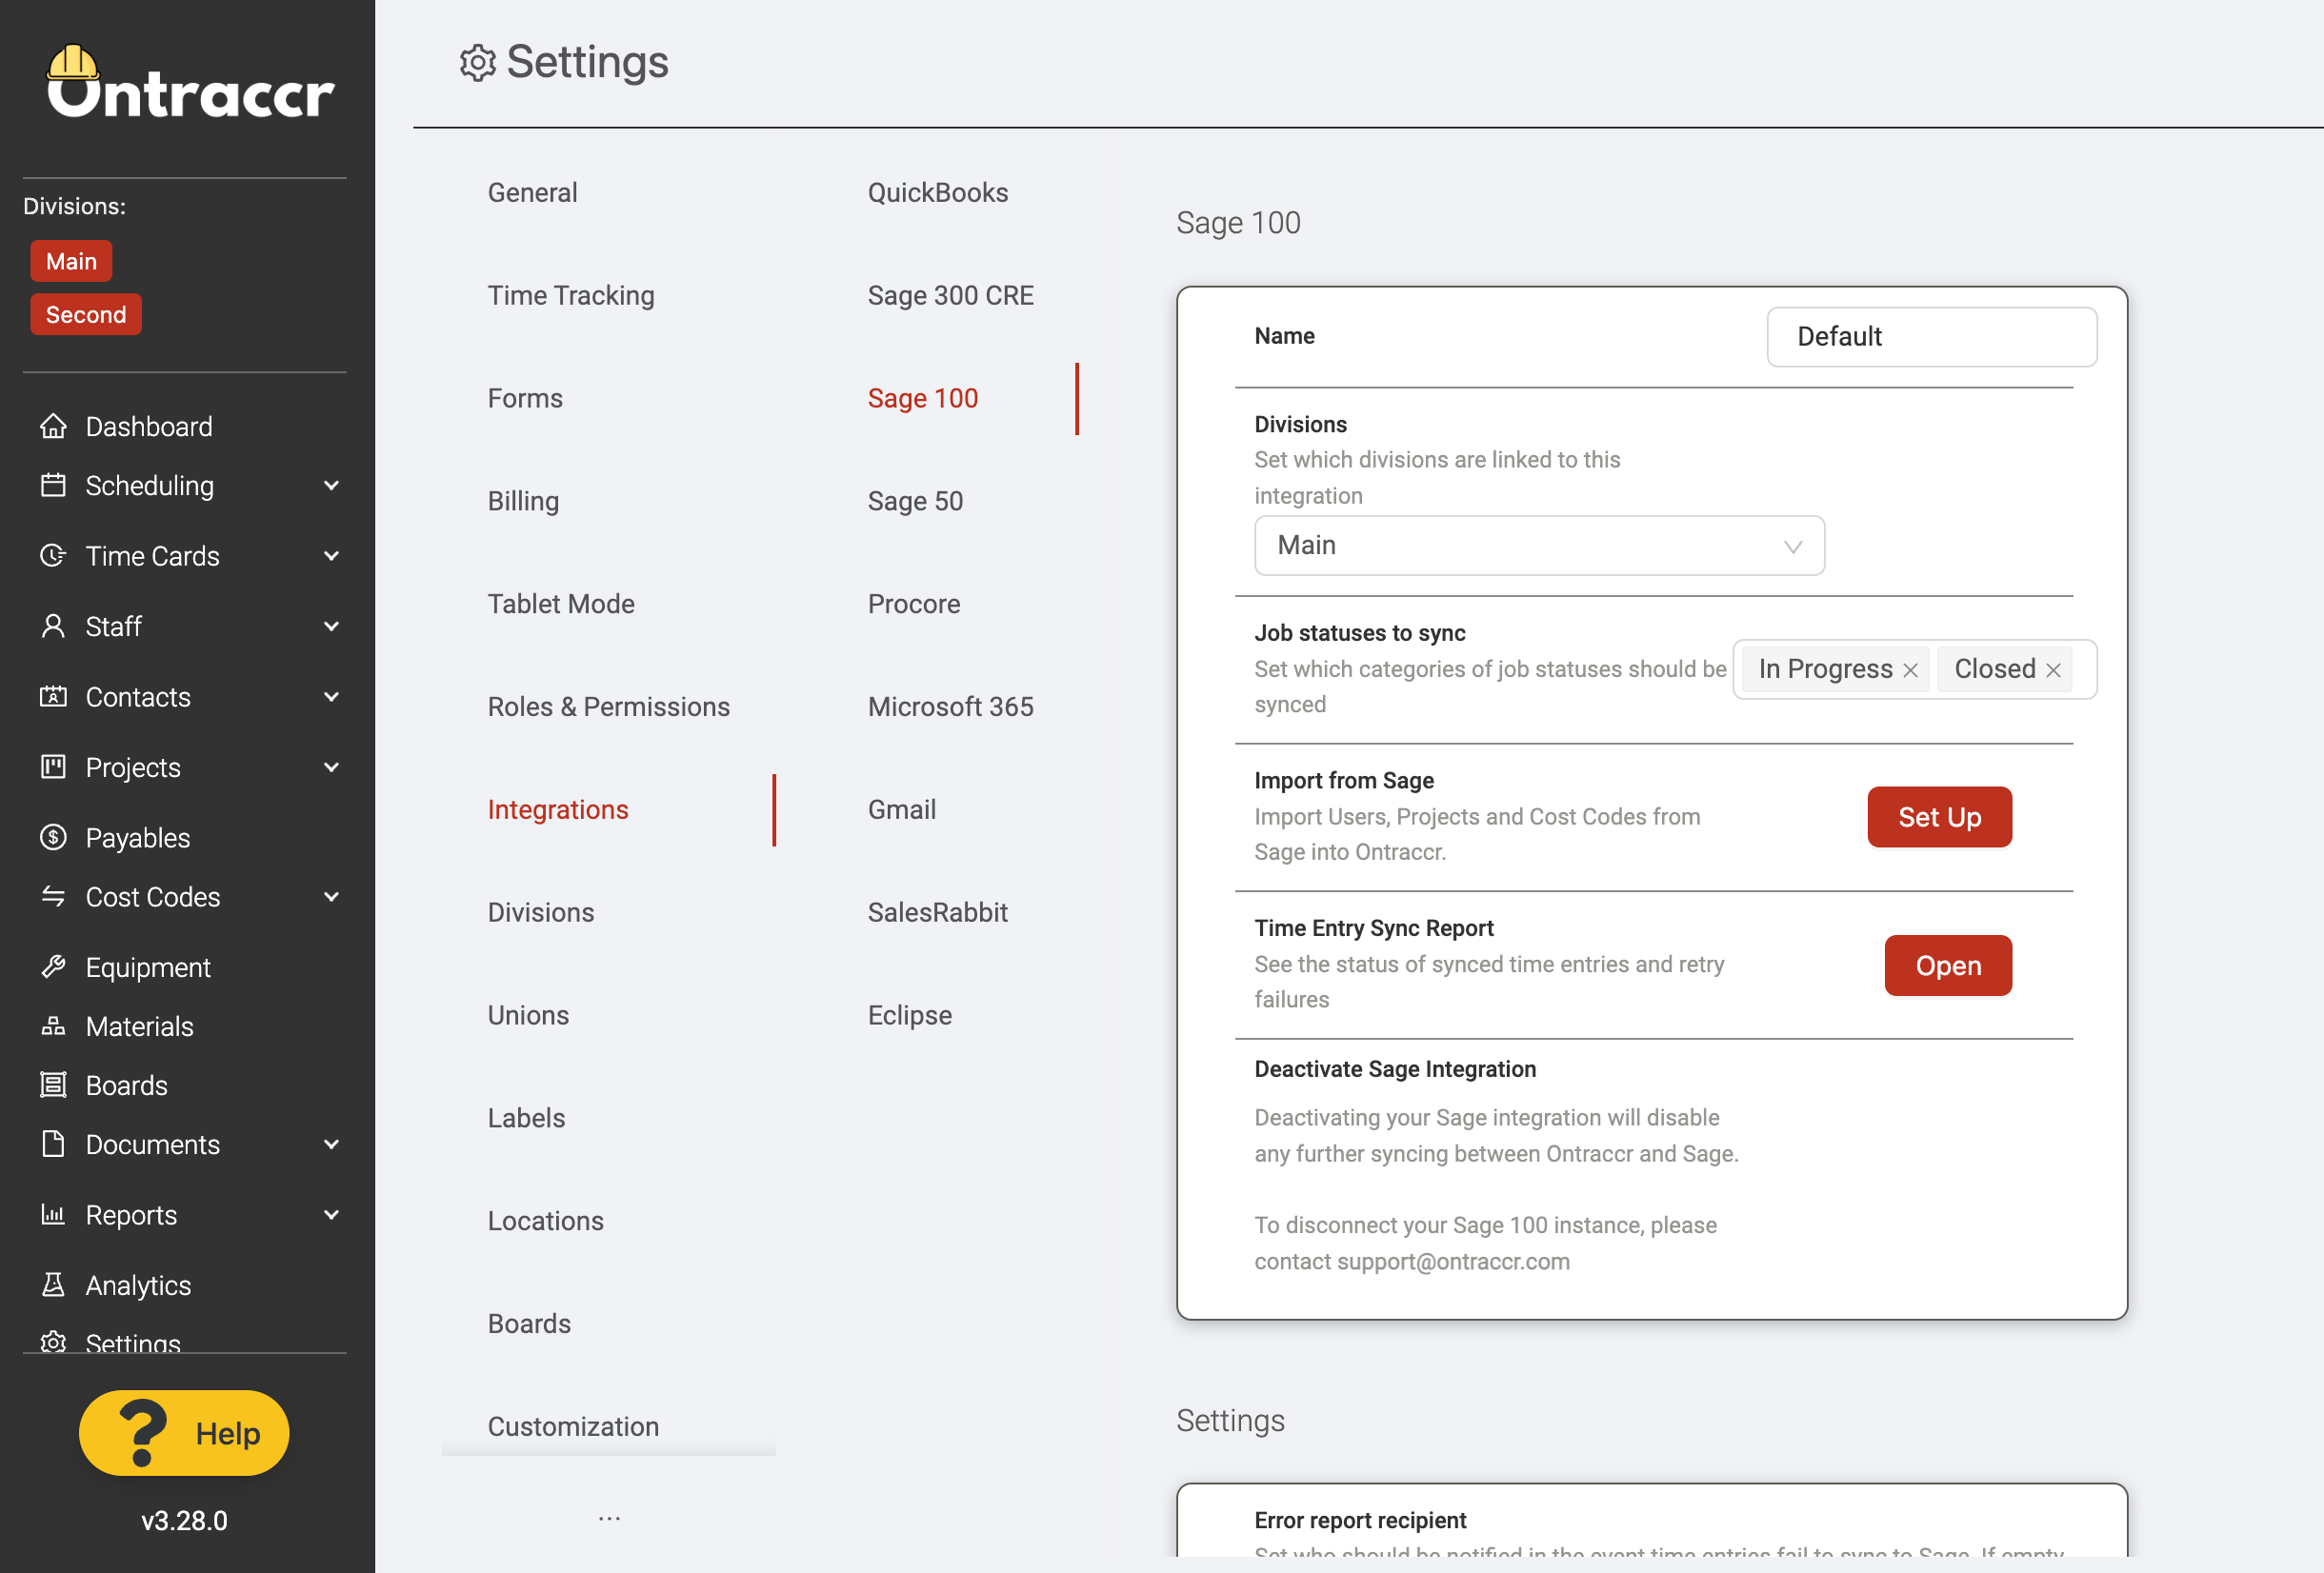Open the Forms settings tab
This screenshot has height=1573, width=2324.
[x=525, y=398]
